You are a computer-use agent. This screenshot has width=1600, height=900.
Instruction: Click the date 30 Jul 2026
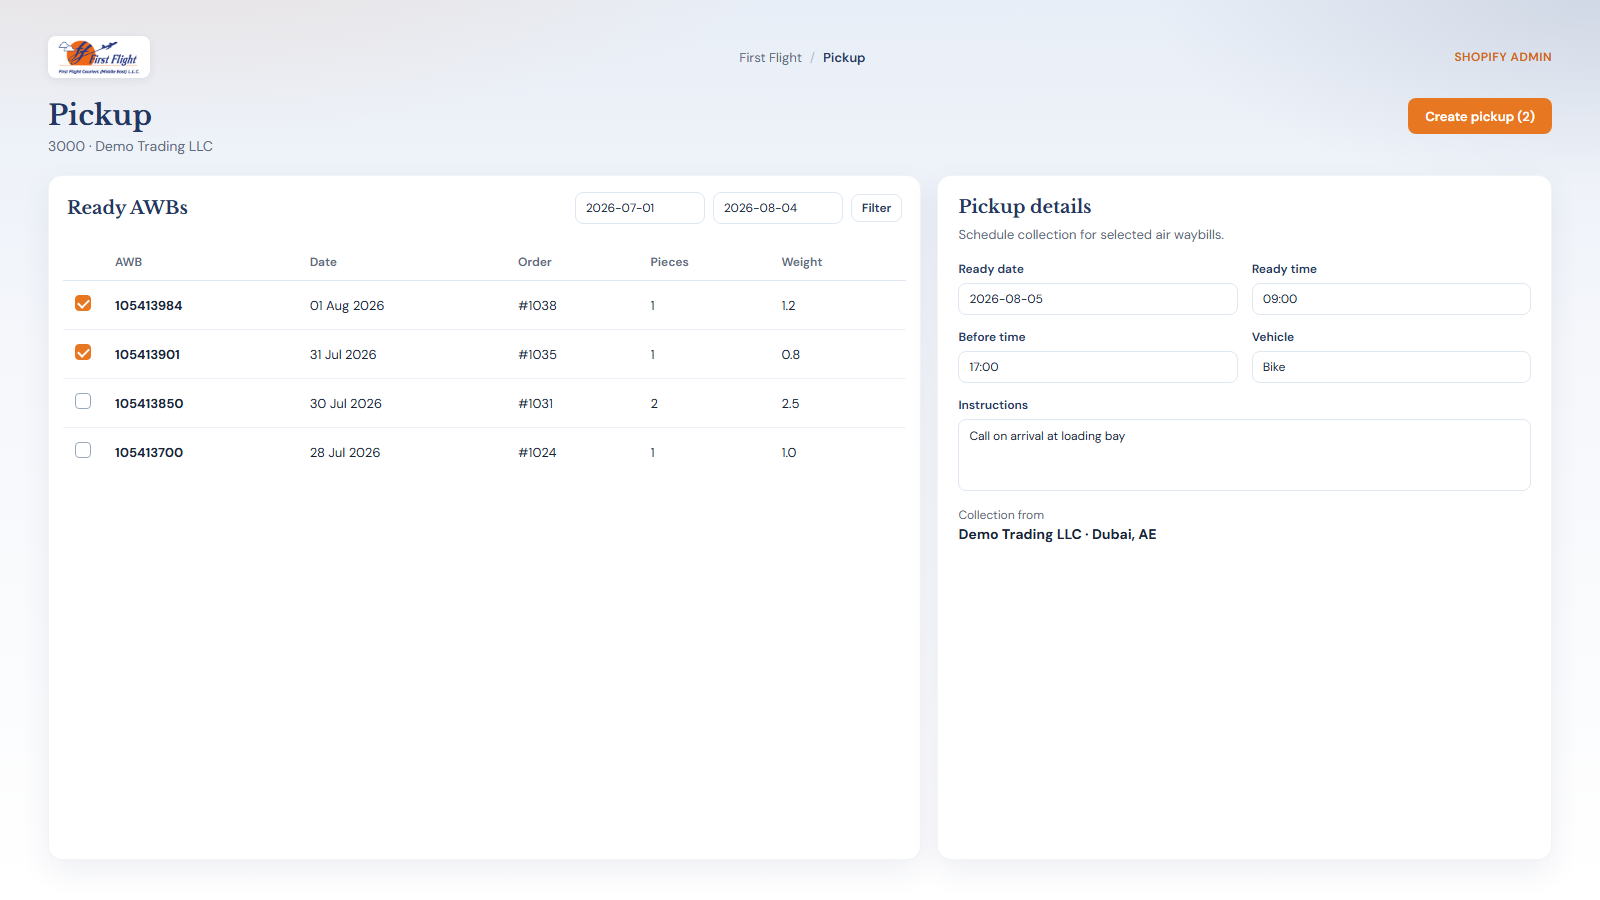[x=346, y=404]
